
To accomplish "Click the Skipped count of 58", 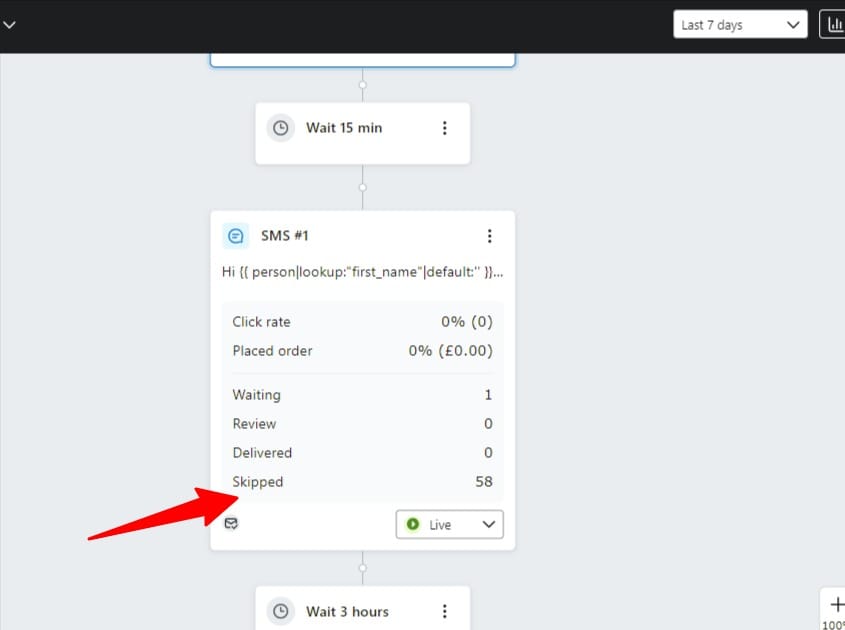I will 484,482.
